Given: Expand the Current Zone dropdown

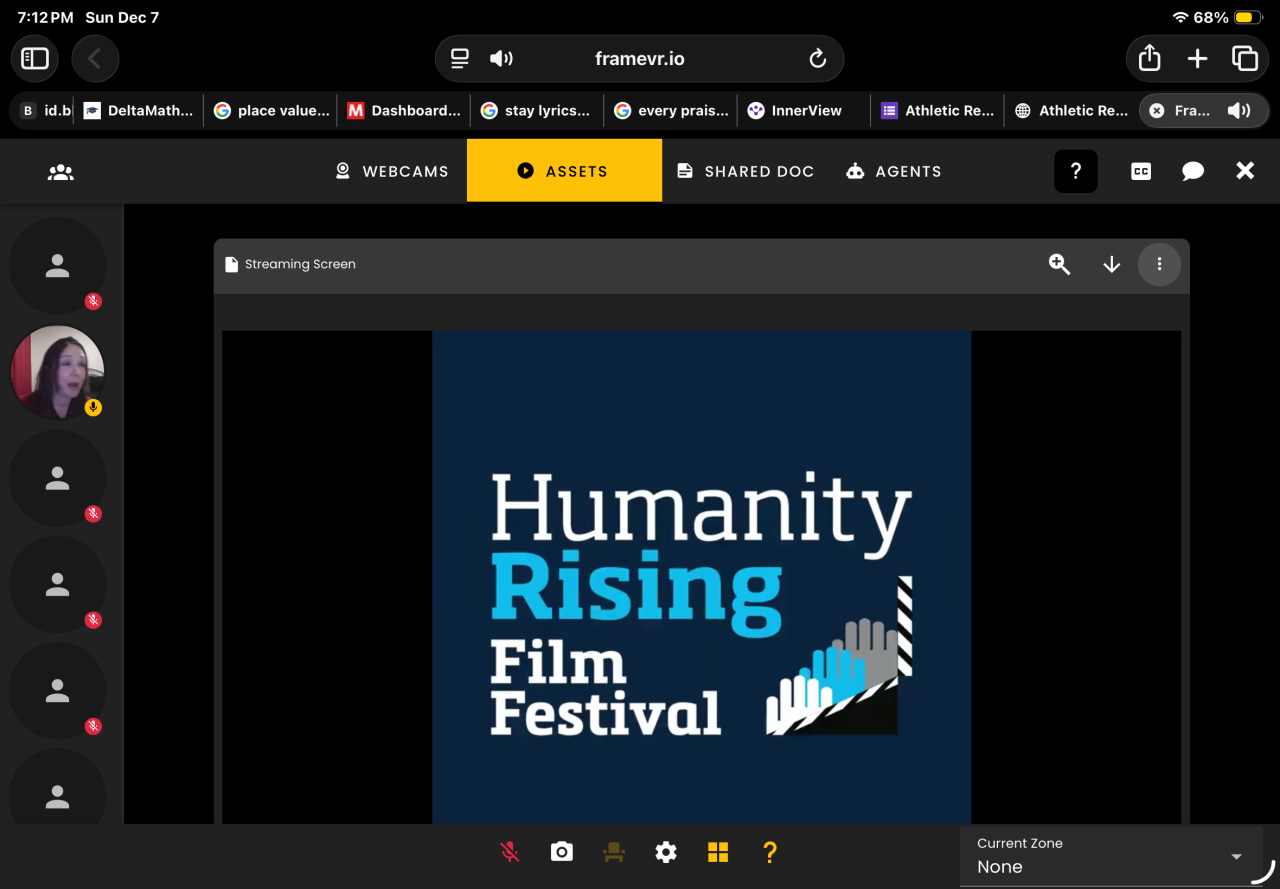Looking at the screenshot, I should 1110,856.
